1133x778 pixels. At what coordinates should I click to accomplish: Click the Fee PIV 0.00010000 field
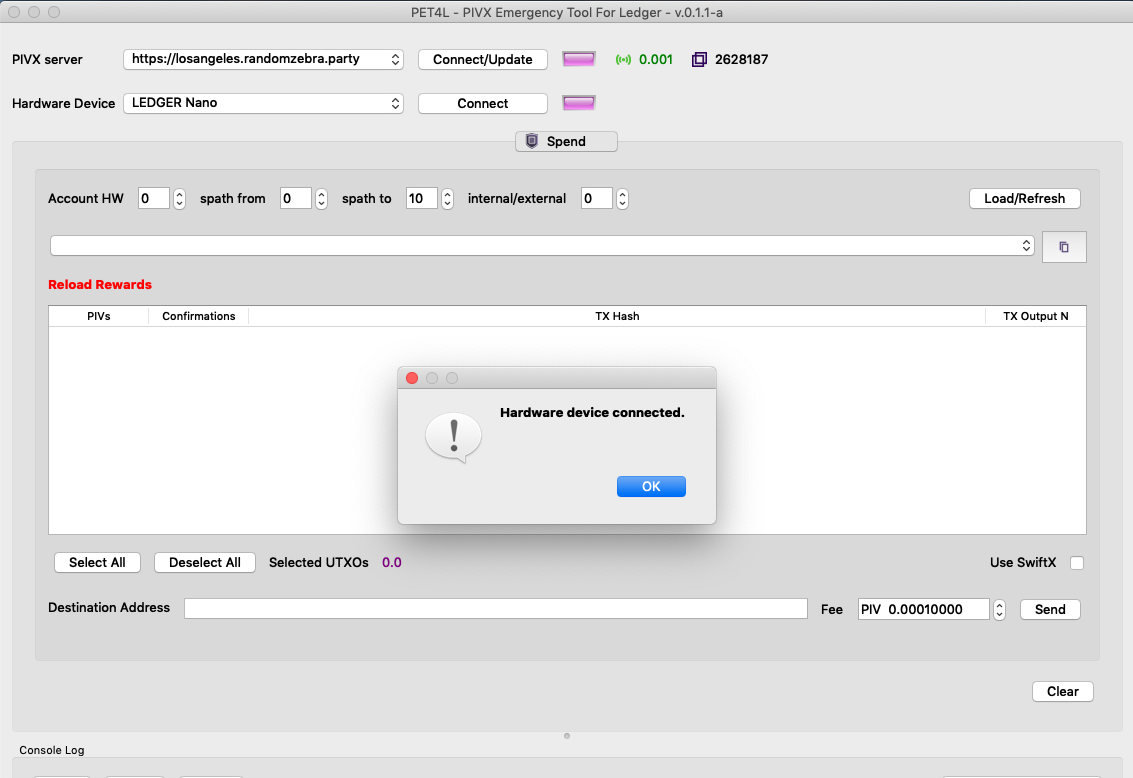[x=923, y=610]
